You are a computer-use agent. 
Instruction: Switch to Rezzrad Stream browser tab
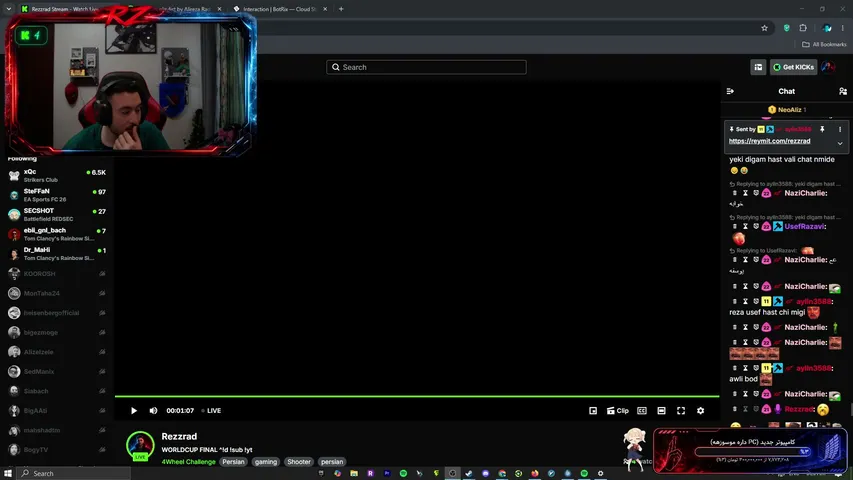tap(64, 9)
